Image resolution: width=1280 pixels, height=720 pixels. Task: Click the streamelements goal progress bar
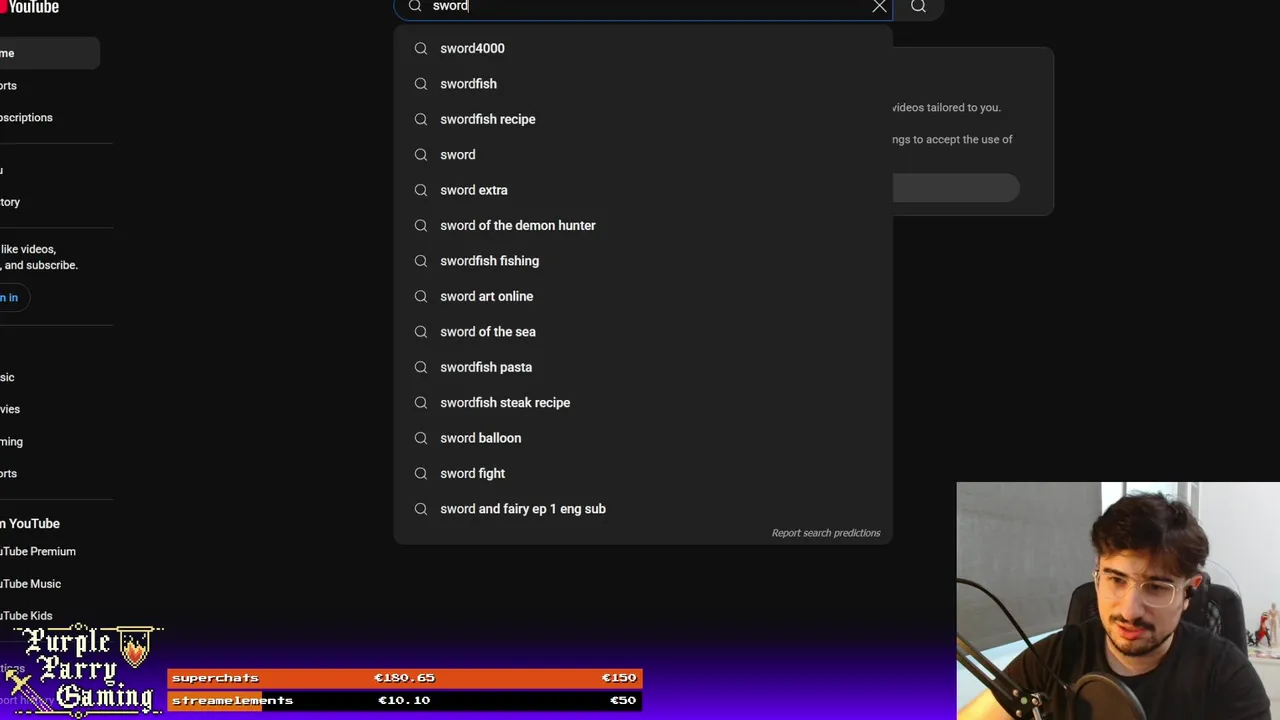pos(404,700)
